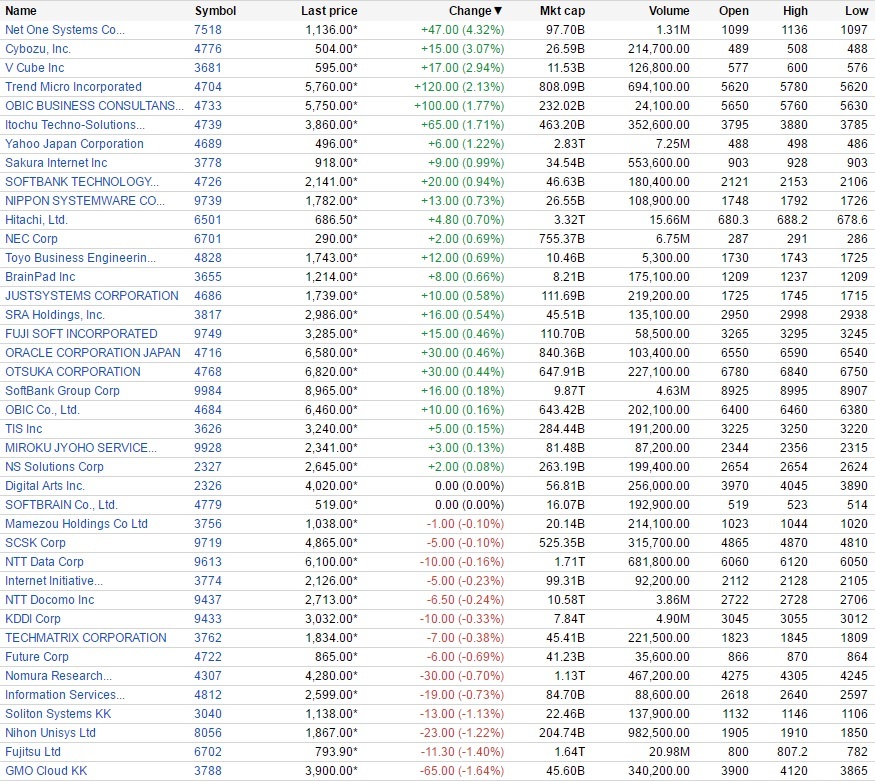Image resolution: width=875 pixels, height=781 pixels.
Task: Sort table by Volume header
Action: (669, 11)
